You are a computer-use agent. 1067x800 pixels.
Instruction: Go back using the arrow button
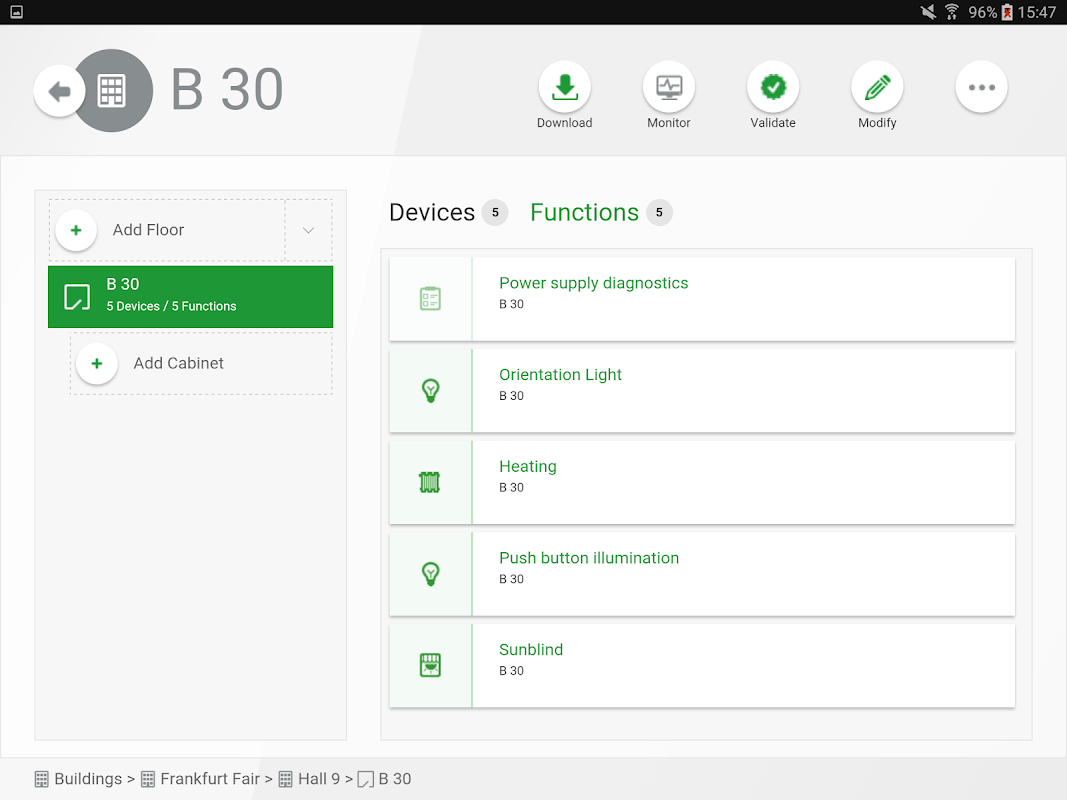point(59,92)
